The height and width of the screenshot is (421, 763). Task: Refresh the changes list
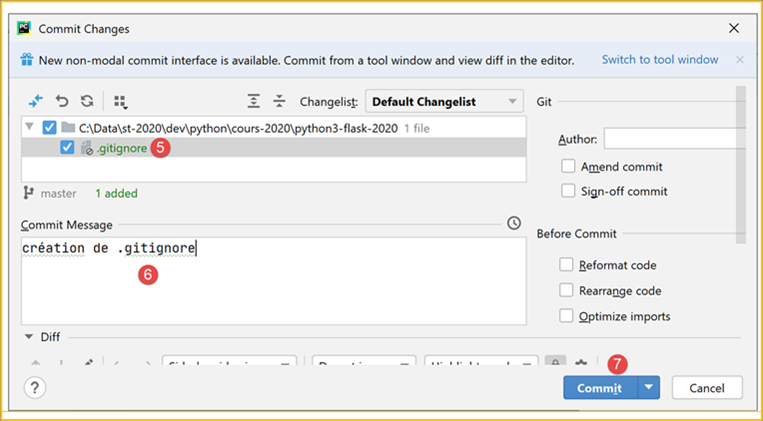[87, 101]
